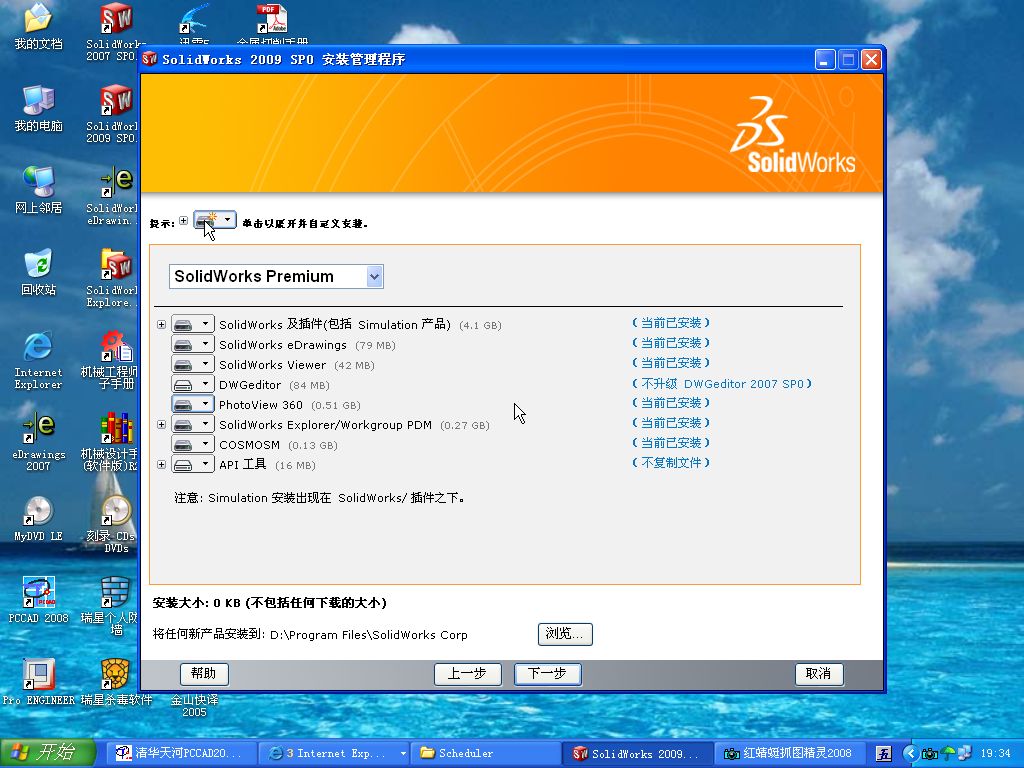Open 3 Internet Explorer taskbar group

[334, 753]
